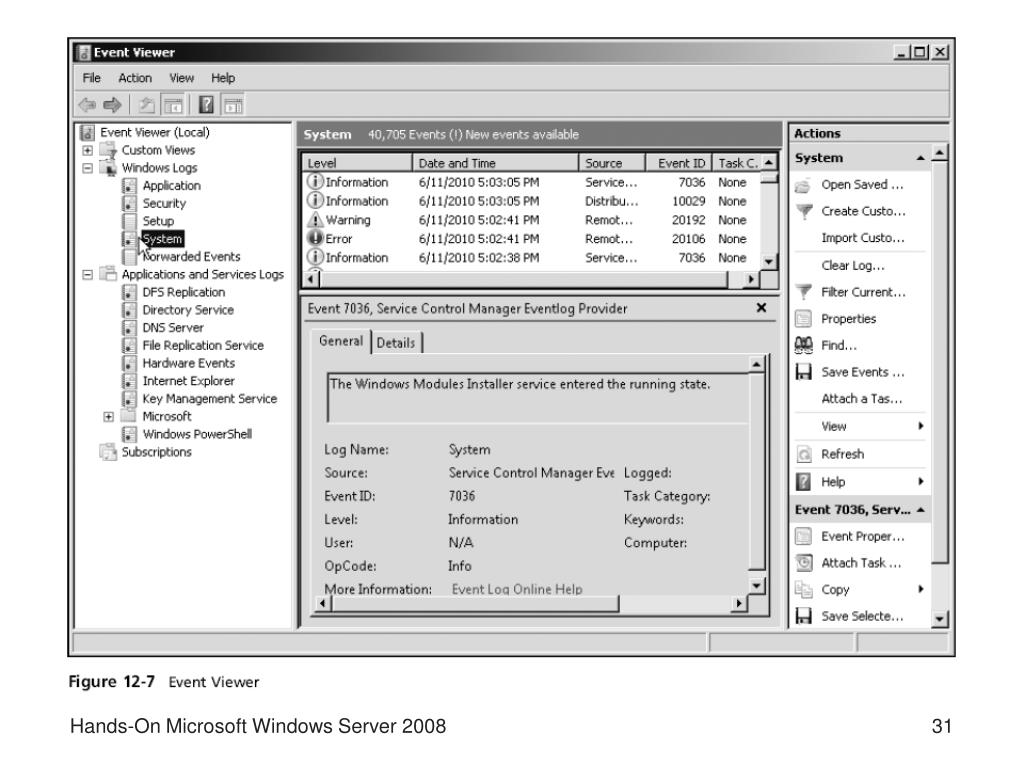
Task: Click Attach a Task to this Log action
Action: tap(861, 399)
